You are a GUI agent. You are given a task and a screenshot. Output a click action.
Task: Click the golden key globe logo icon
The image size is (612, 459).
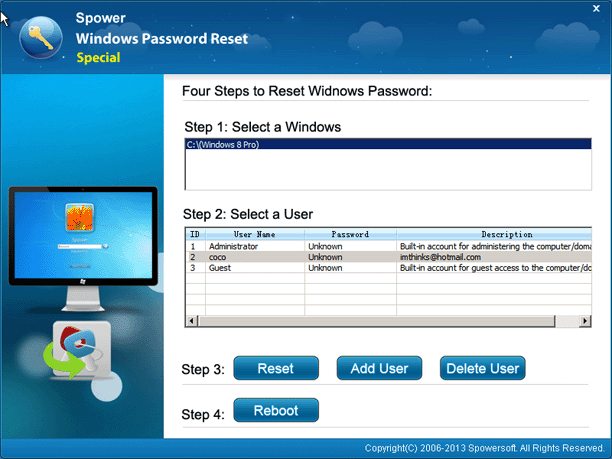(41, 38)
